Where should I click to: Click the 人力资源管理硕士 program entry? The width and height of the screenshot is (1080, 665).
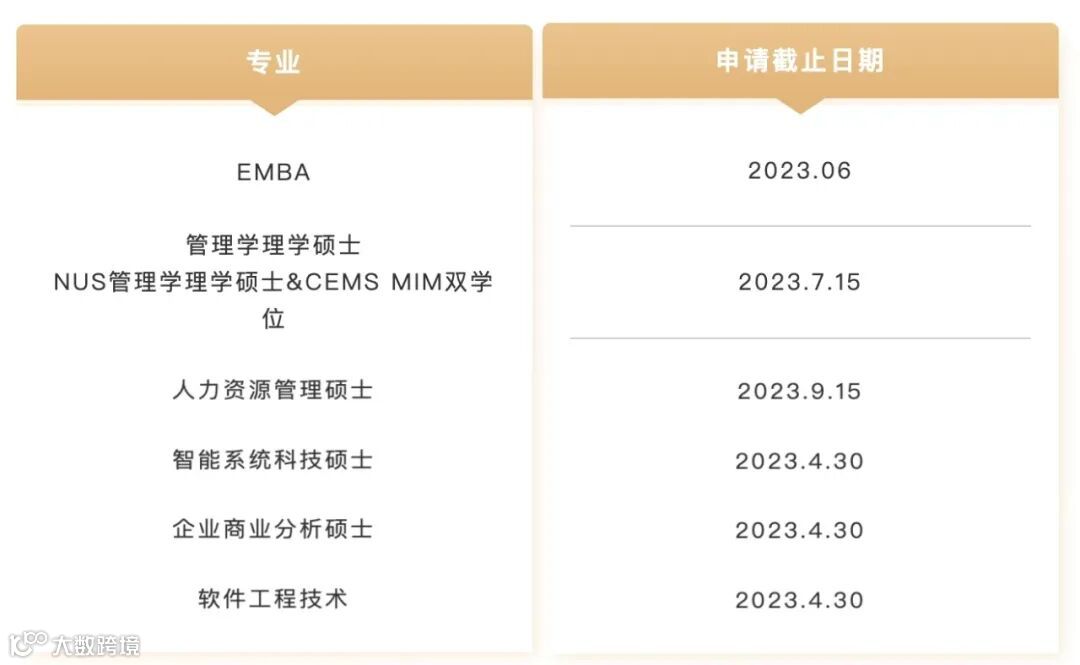(x=273, y=390)
